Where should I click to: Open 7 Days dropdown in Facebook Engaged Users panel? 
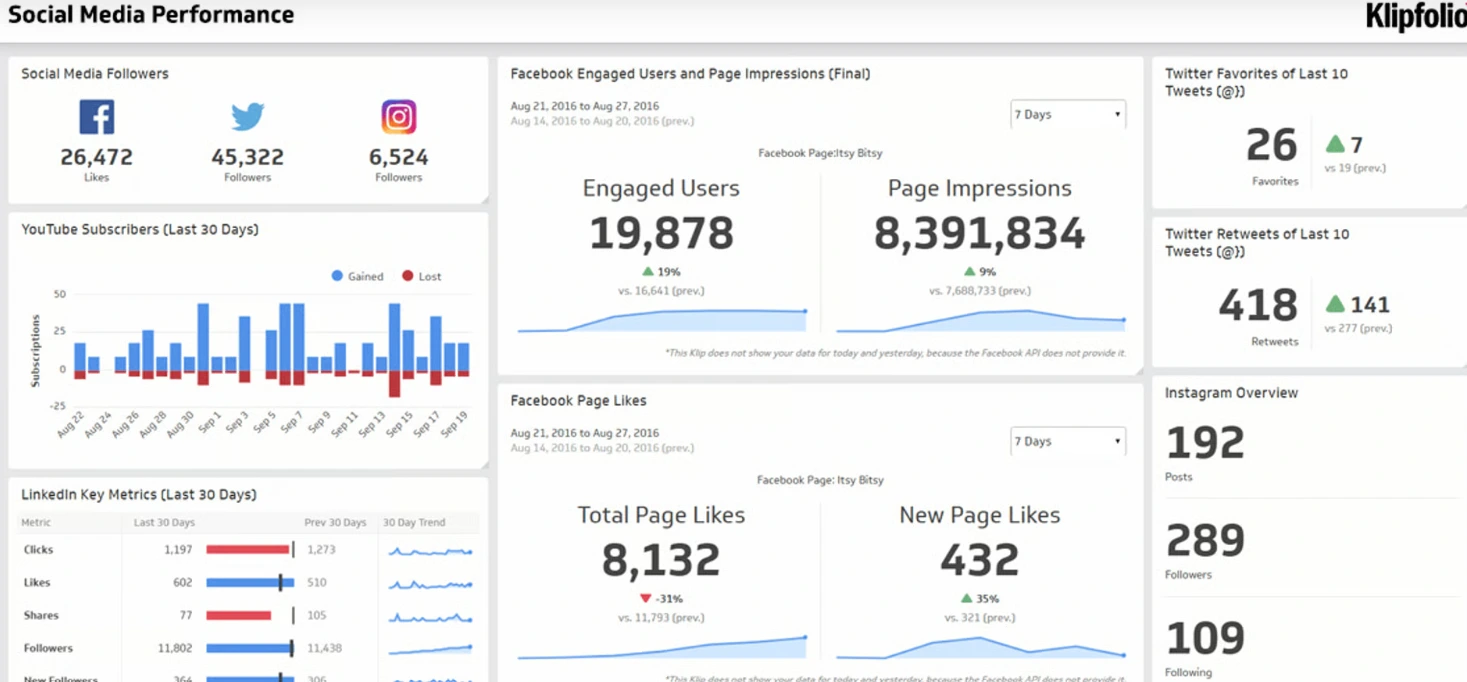tap(1067, 115)
